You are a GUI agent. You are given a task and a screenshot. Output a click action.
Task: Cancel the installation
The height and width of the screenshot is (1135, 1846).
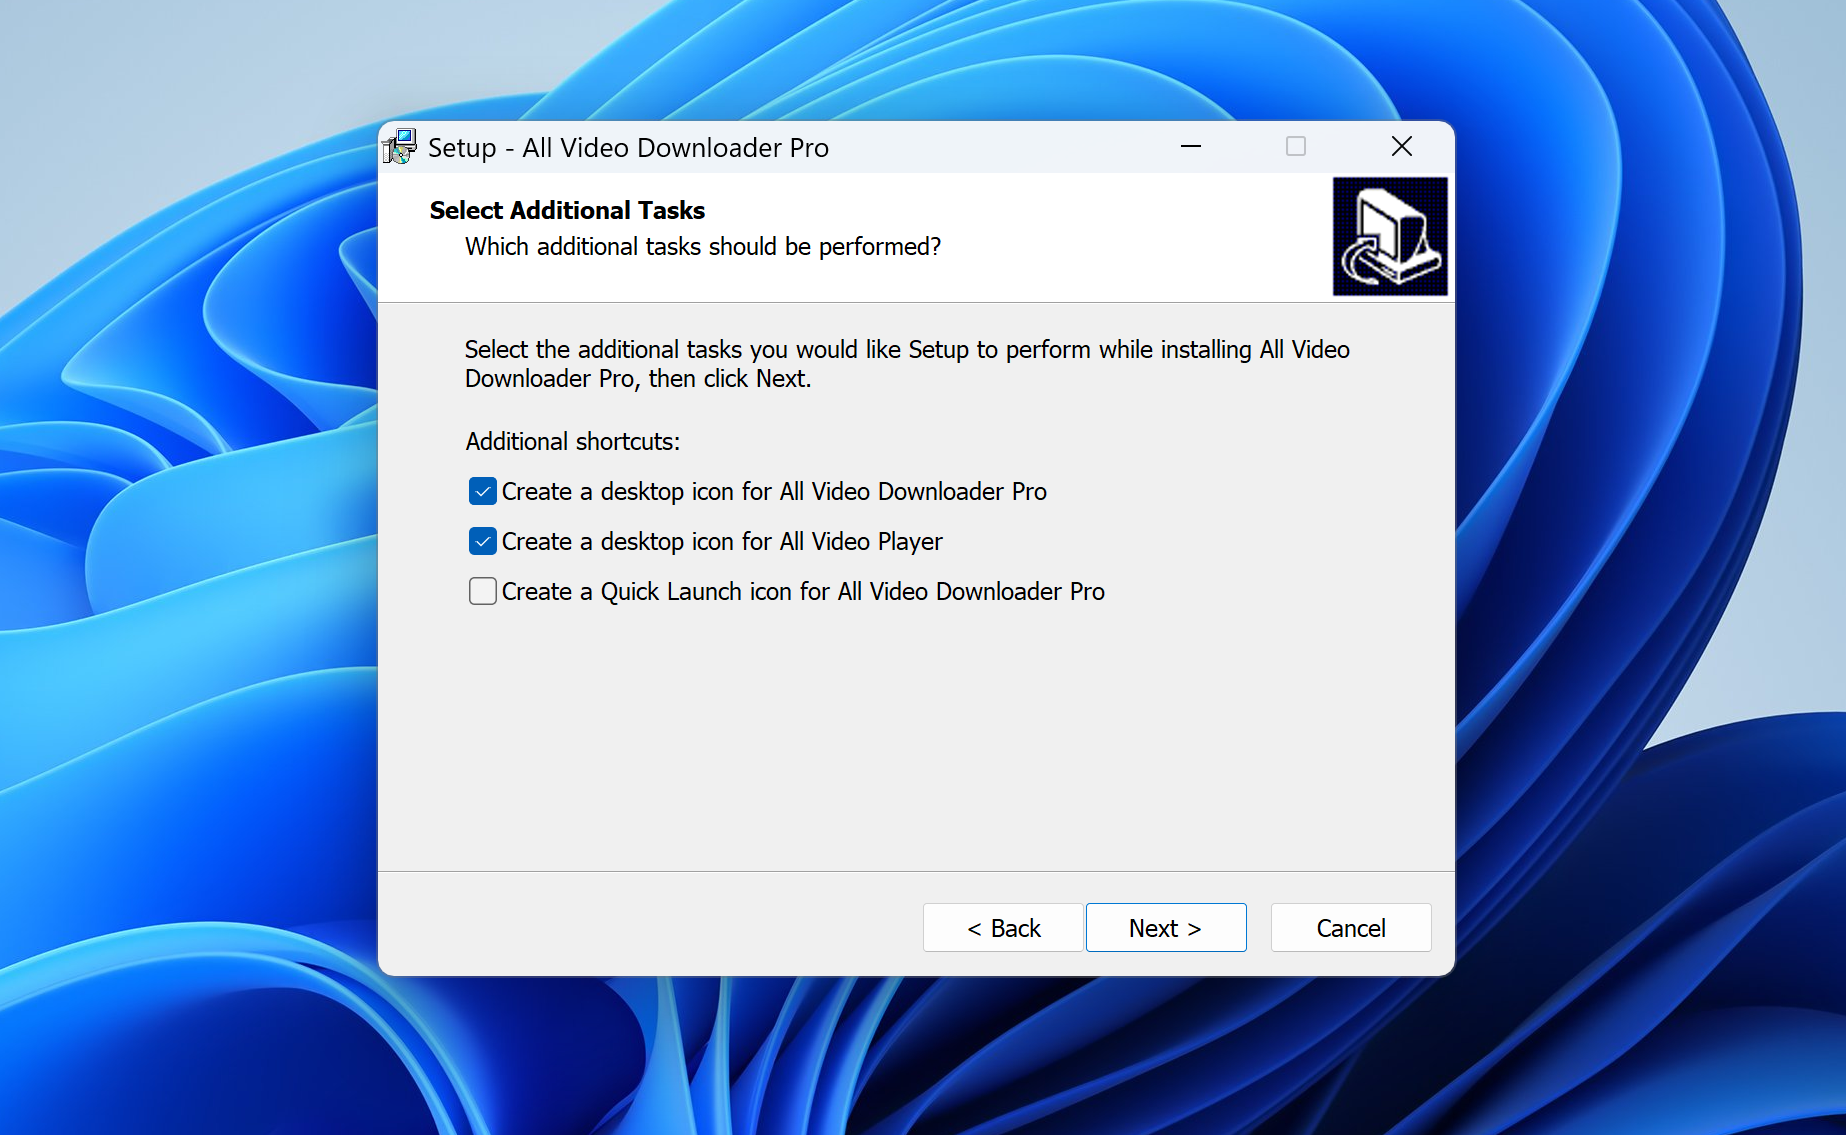[x=1350, y=928]
